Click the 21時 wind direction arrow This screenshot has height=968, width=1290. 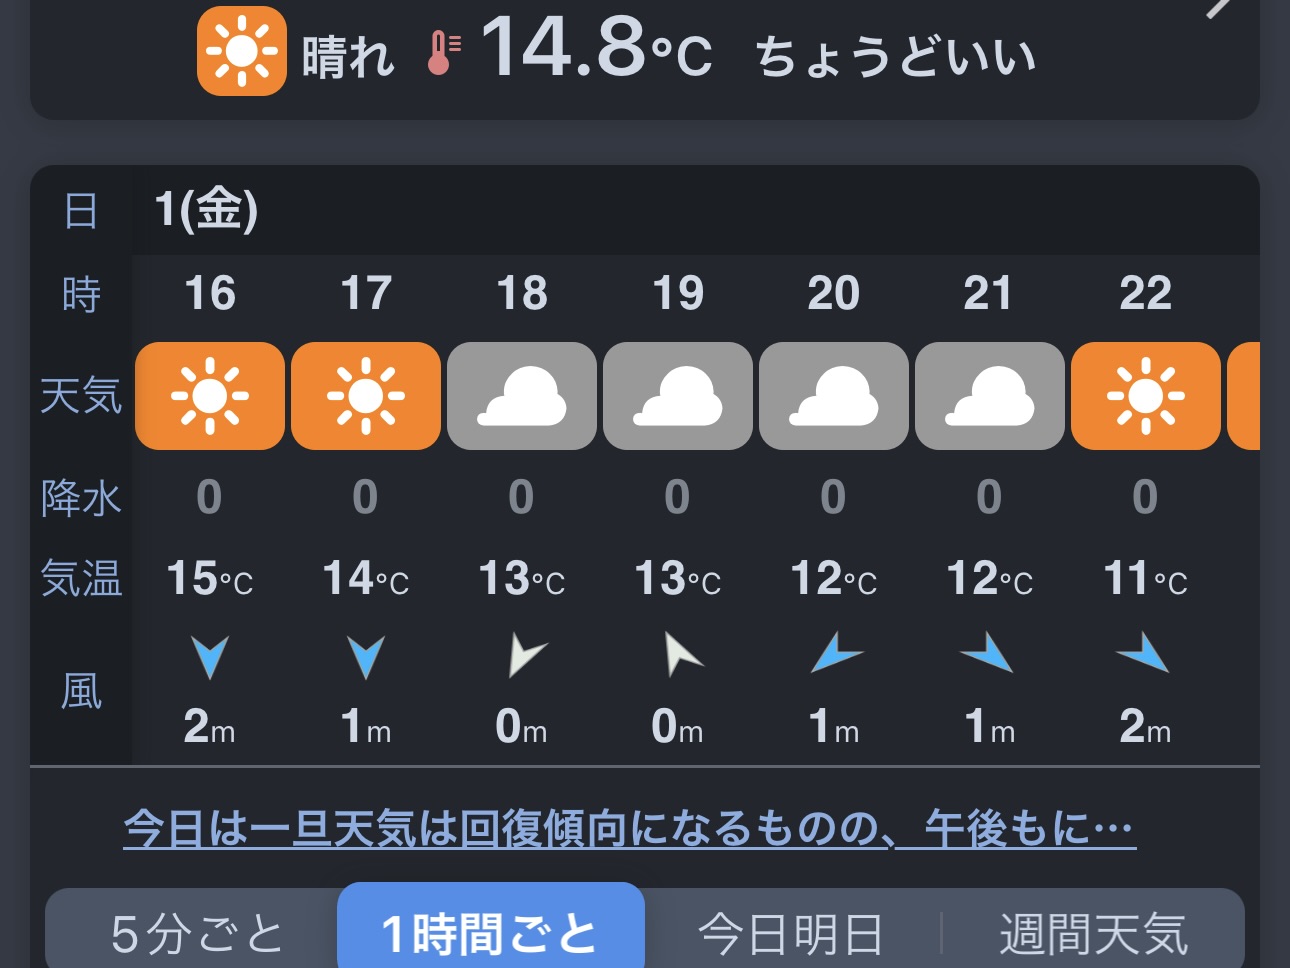click(988, 653)
